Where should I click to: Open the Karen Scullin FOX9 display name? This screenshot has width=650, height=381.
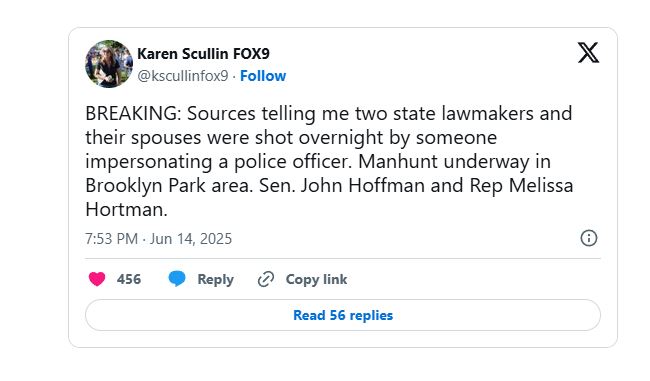(203, 53)
